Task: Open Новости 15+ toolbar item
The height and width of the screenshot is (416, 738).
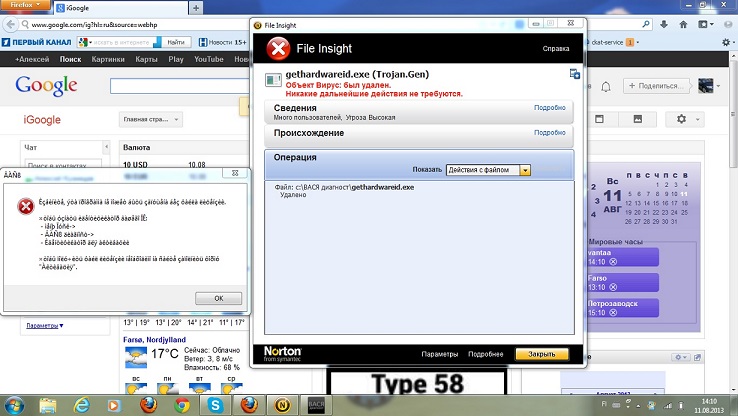Action: pos(223,42)
